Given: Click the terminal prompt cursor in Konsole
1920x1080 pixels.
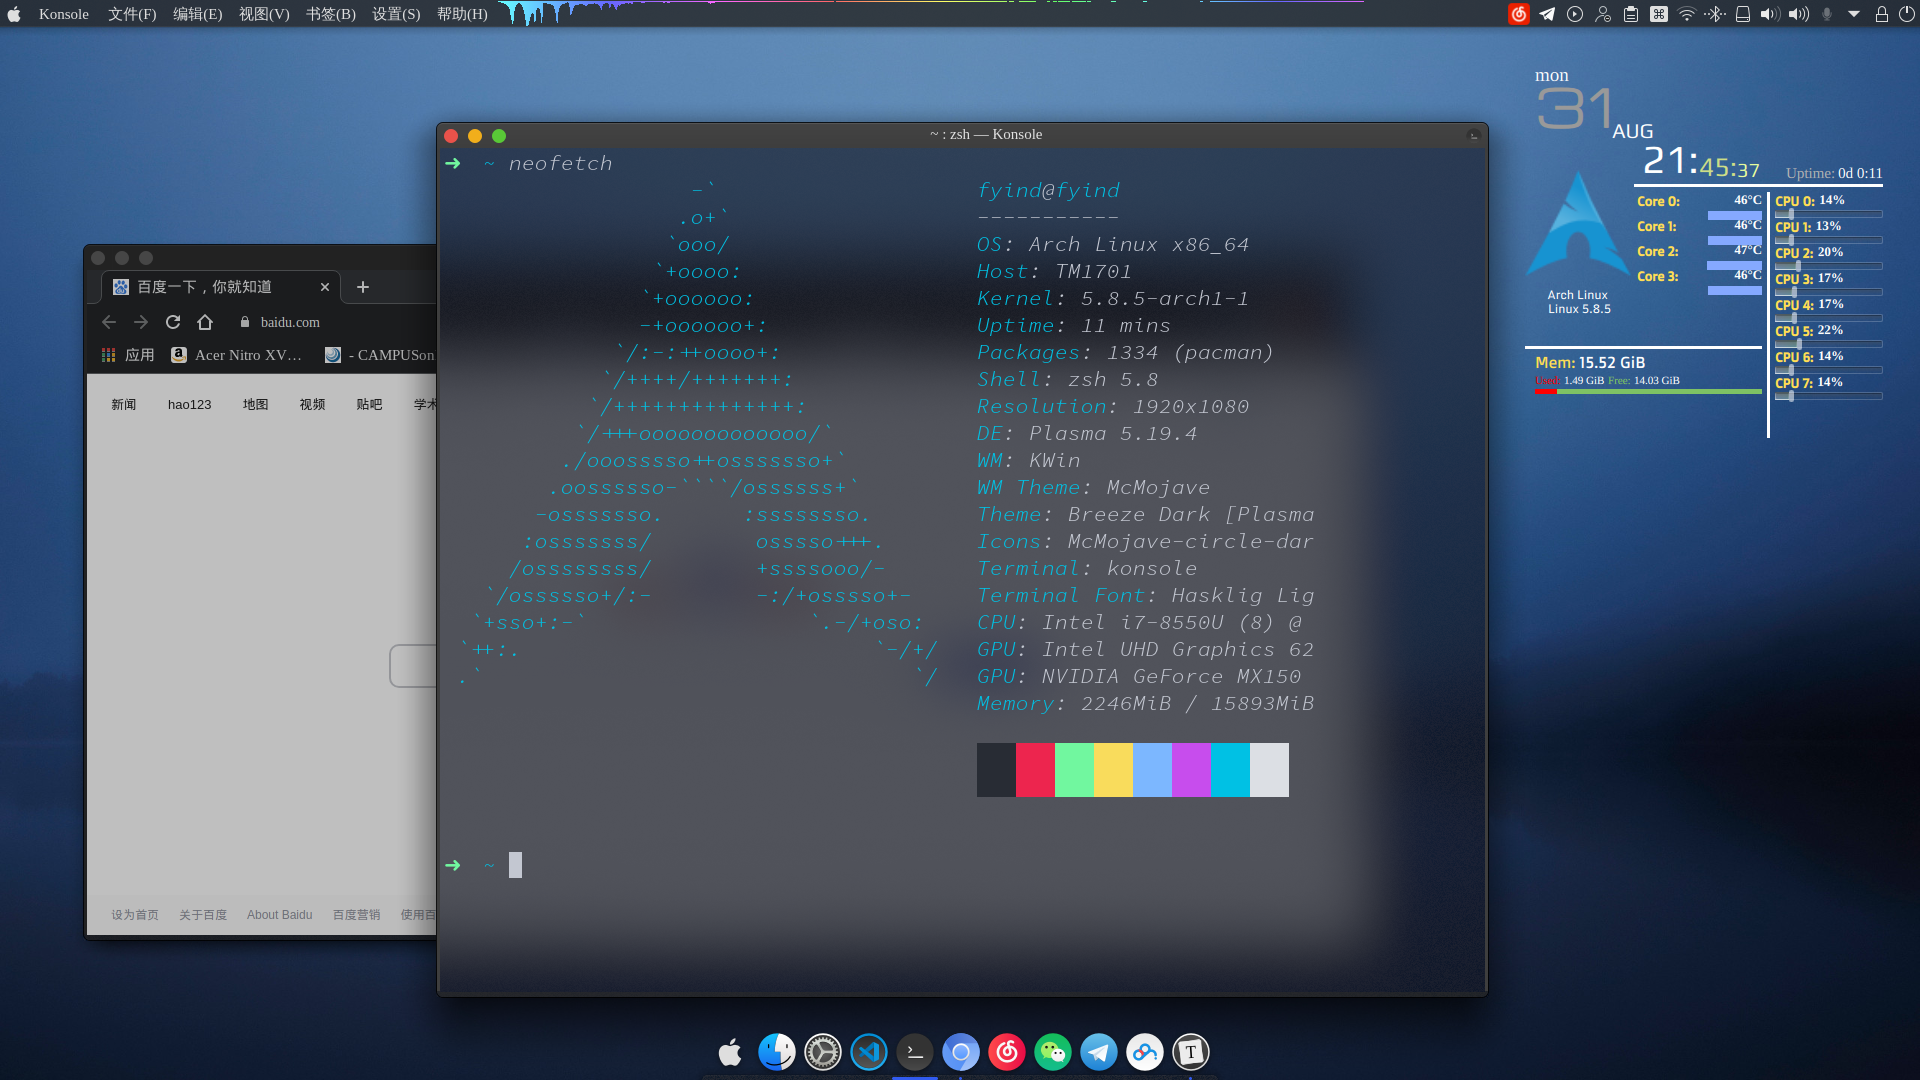Looking at the screenshot, I should (x=515, y=865).
